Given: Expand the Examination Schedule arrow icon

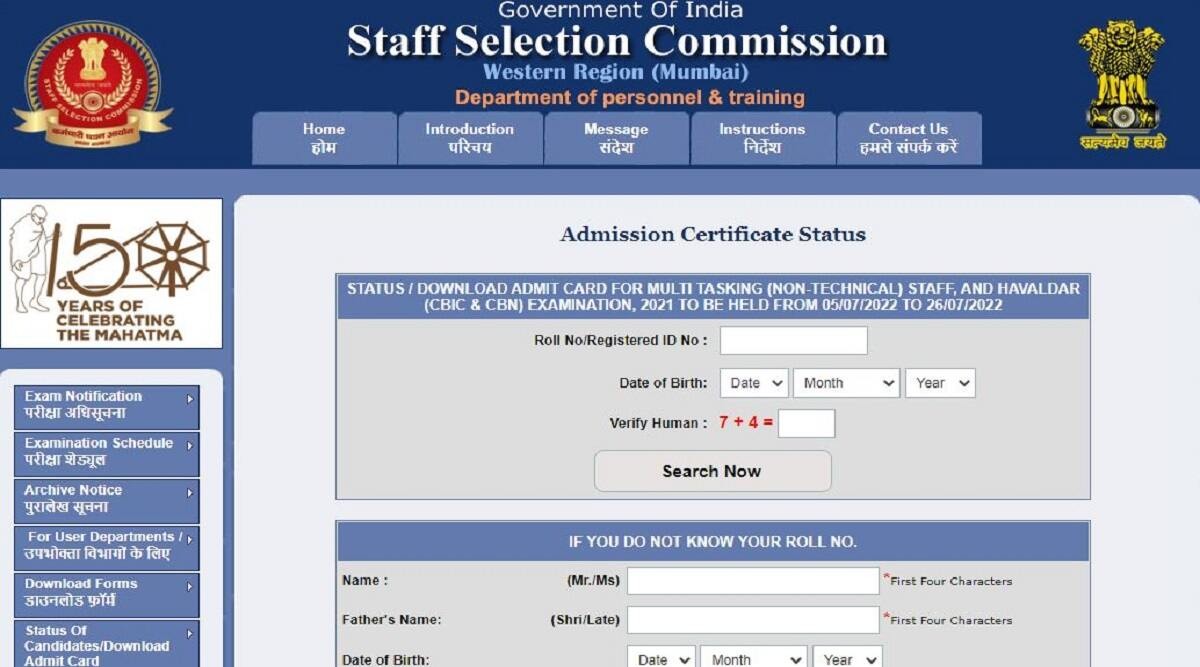Looking at the screenshot, I should (x=190, y=445).
